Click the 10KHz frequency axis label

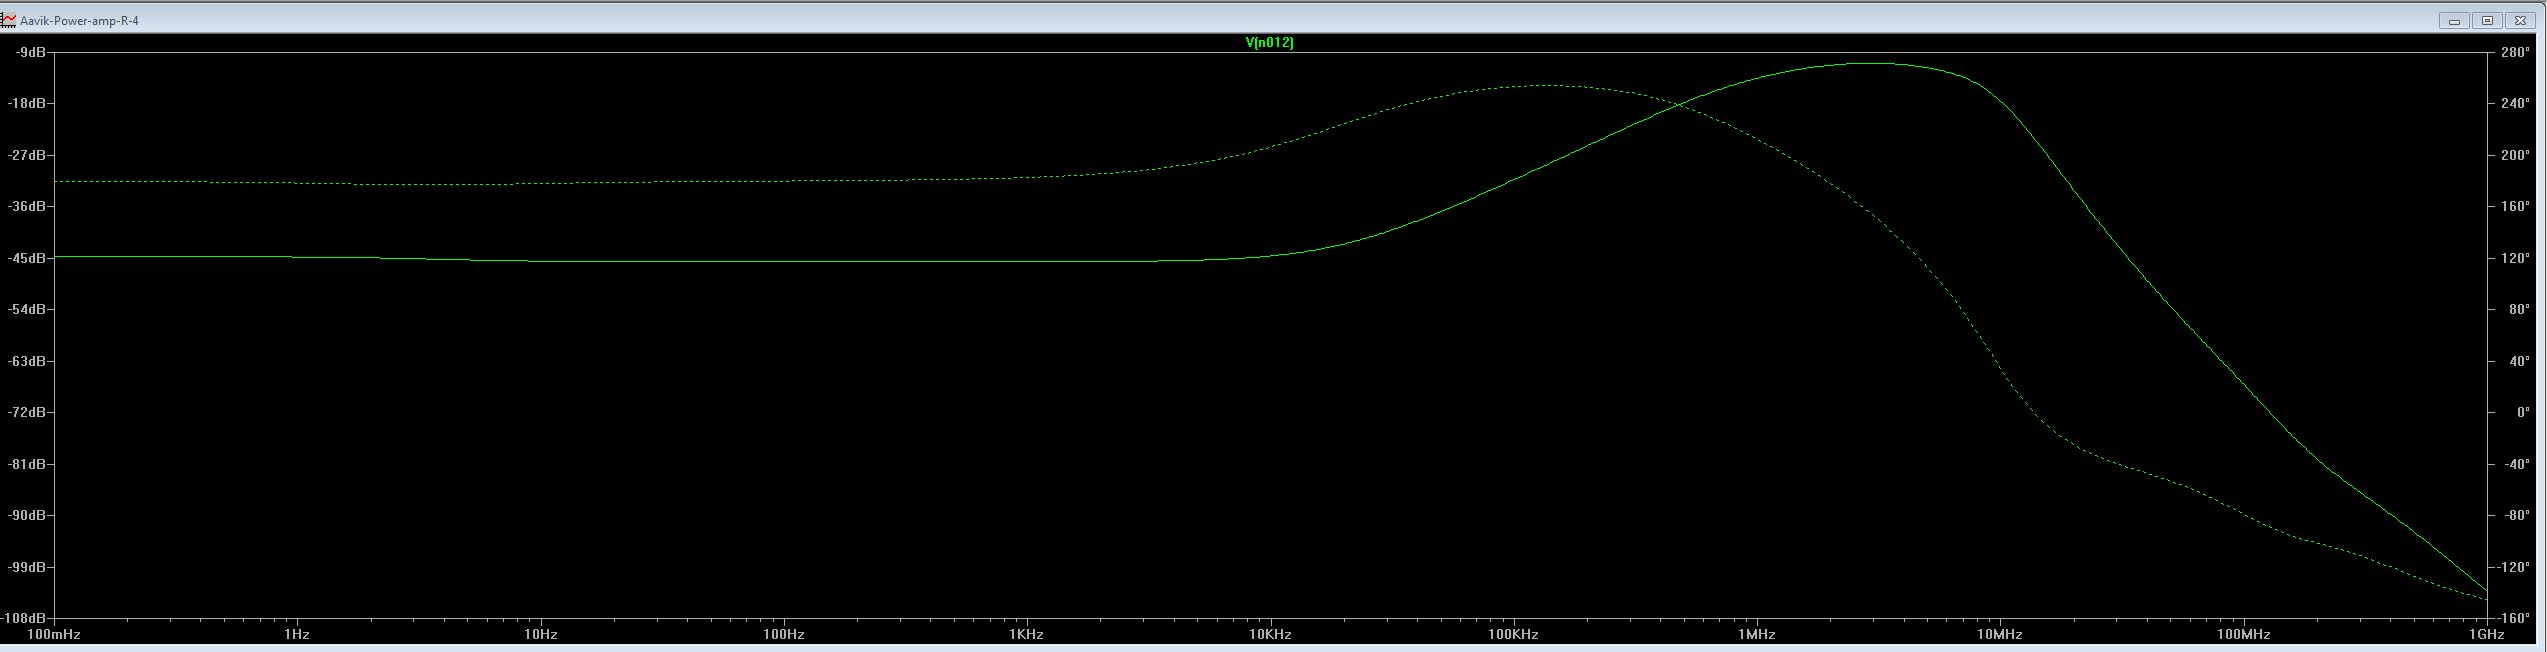(1270, 634)
